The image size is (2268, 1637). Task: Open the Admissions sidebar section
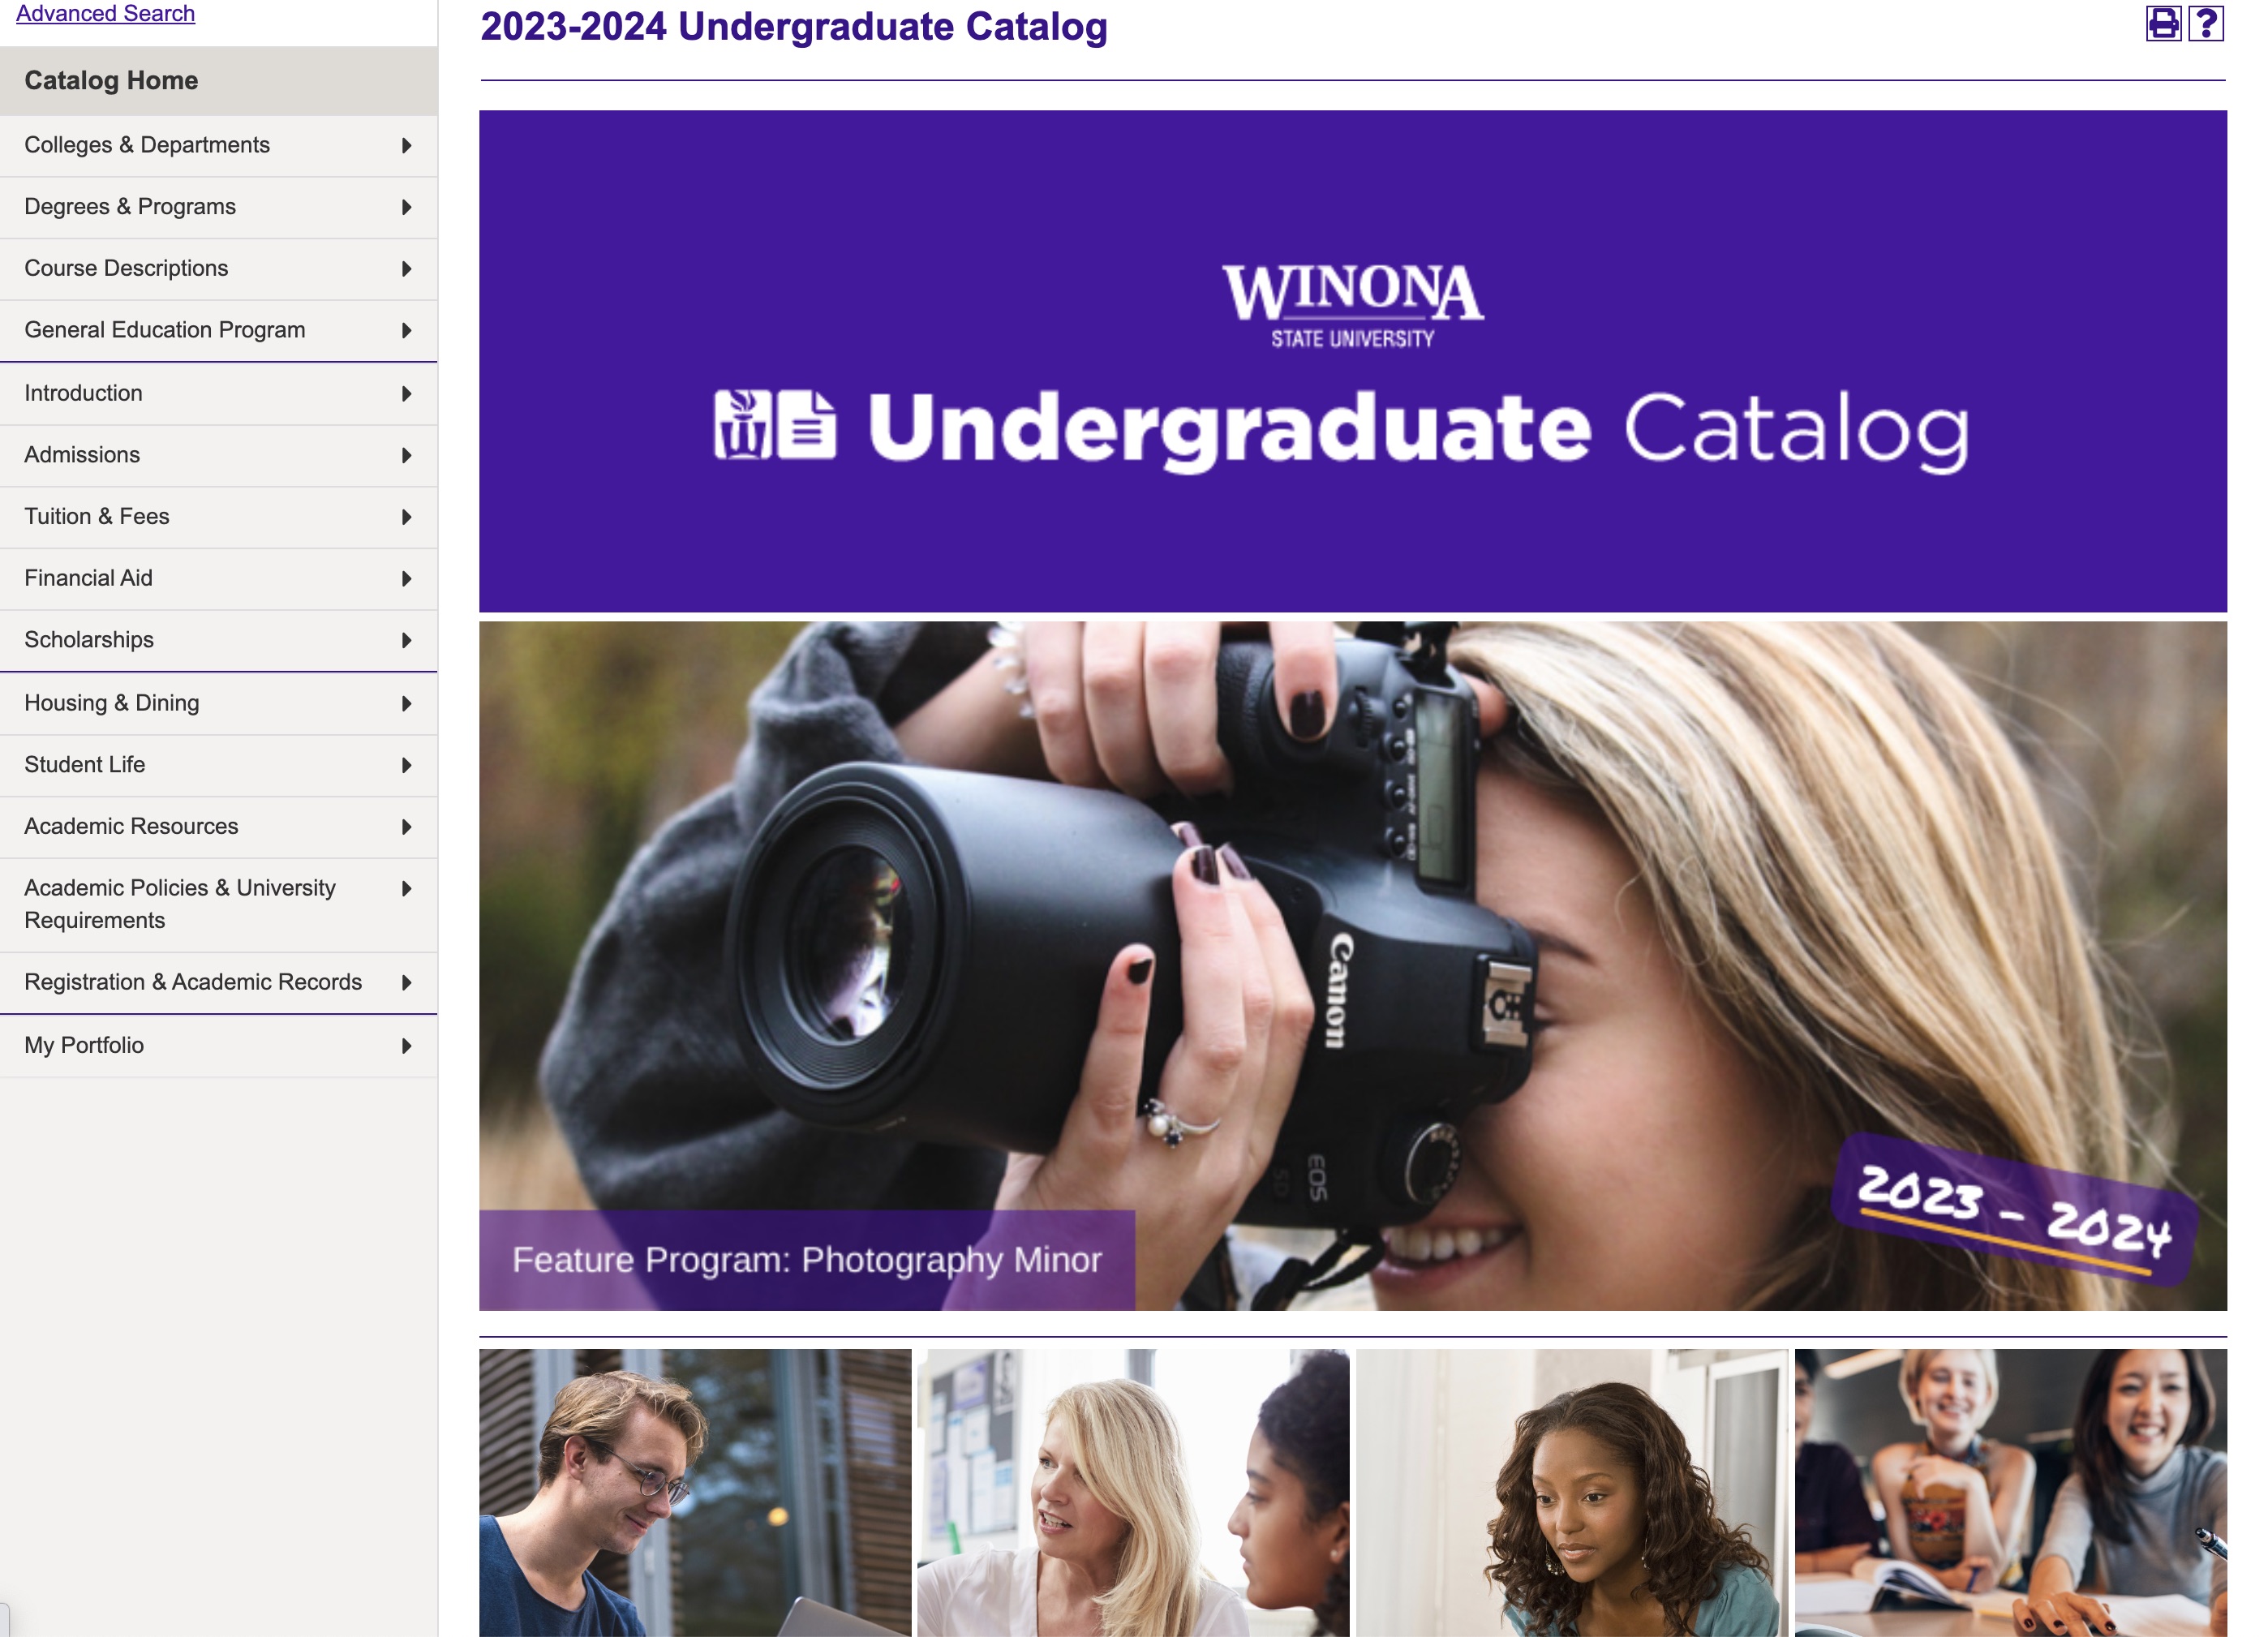click(x=82, y=454)
